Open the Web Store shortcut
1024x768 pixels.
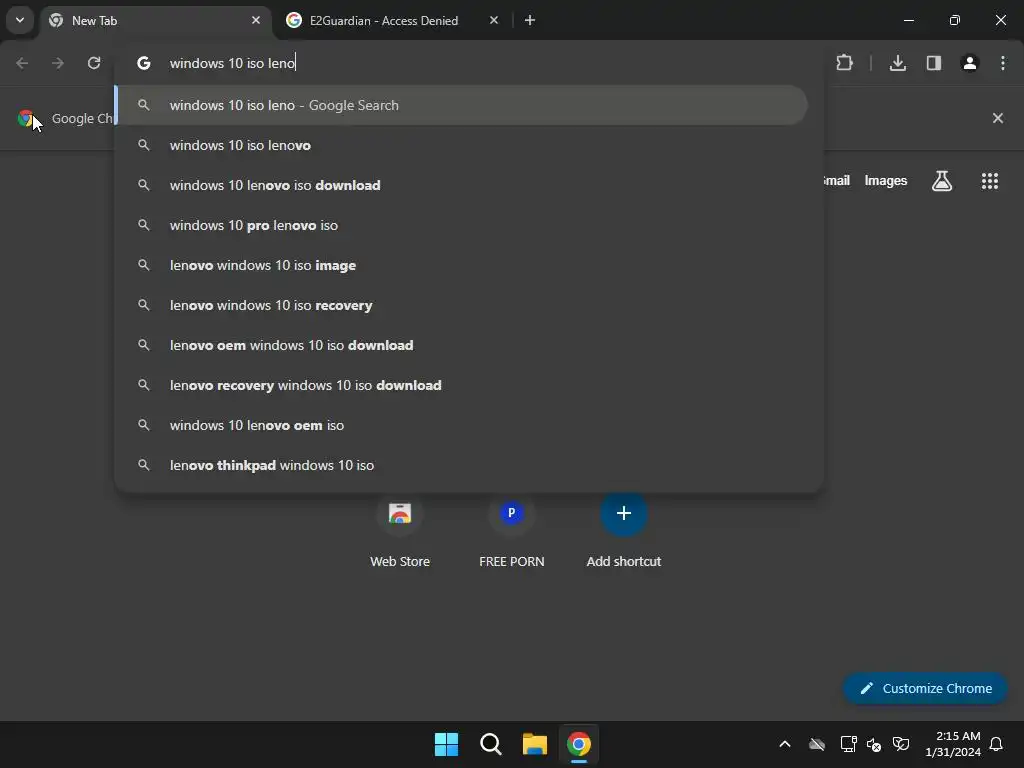[x=400, y=532]
